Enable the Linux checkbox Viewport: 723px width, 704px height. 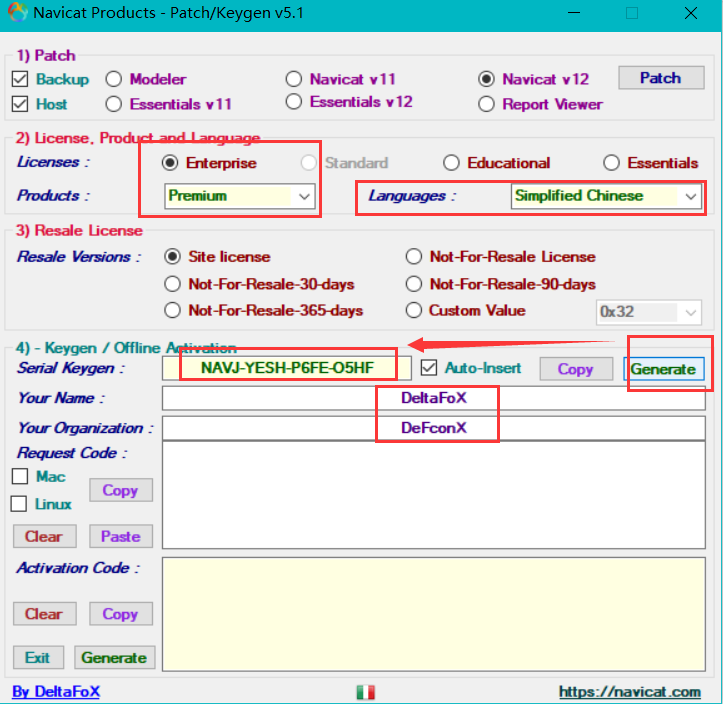point(18,503)
